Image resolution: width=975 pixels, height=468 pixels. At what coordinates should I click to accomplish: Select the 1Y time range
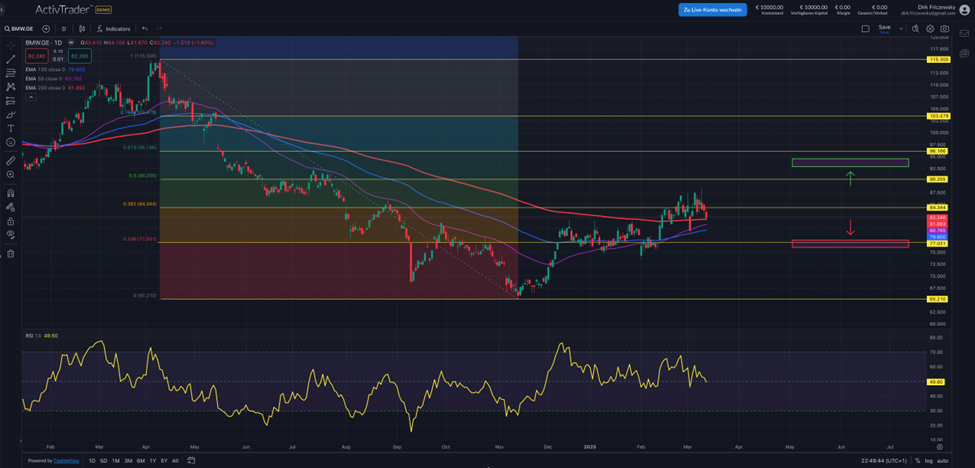(x=151, y=461)
